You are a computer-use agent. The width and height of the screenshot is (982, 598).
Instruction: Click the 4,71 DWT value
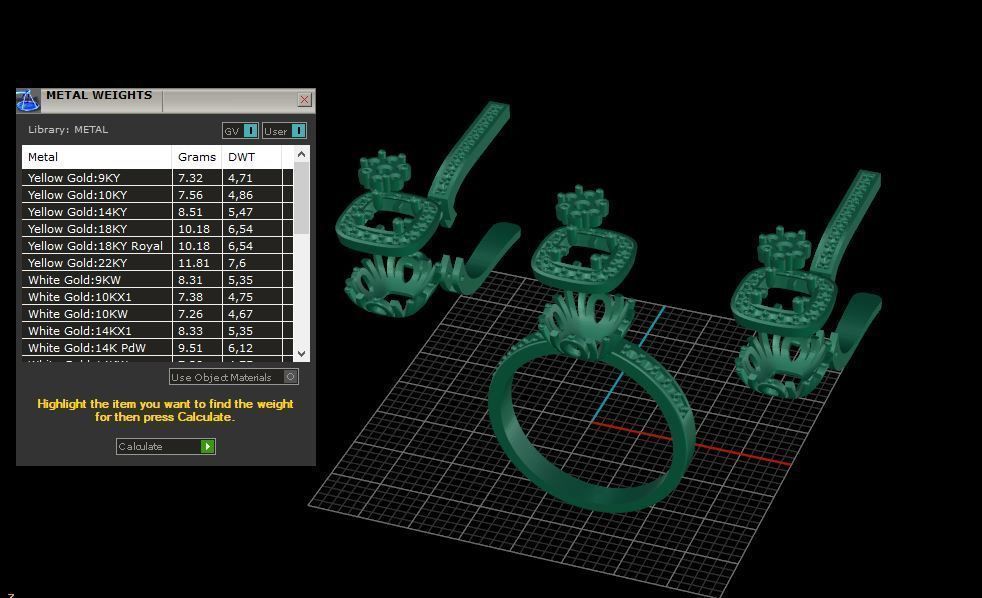point(240,178)
